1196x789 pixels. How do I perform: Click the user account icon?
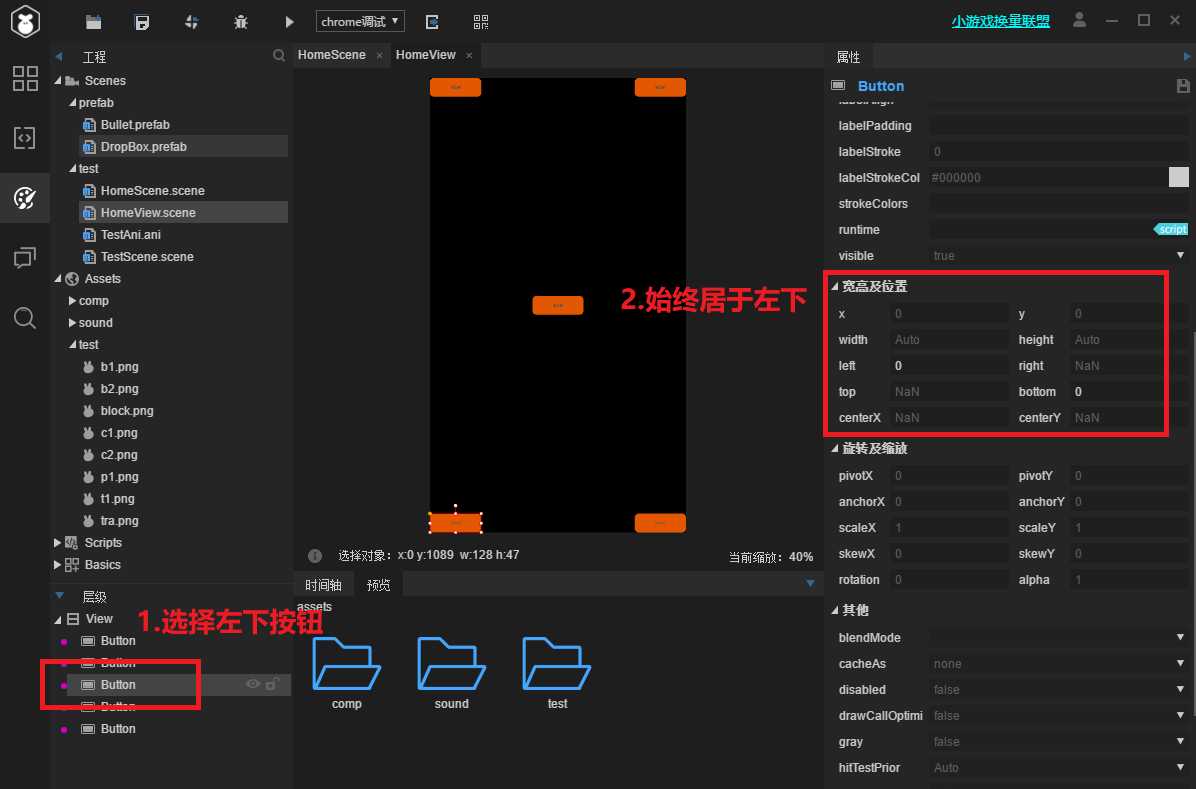click(x=1079, y=20)
